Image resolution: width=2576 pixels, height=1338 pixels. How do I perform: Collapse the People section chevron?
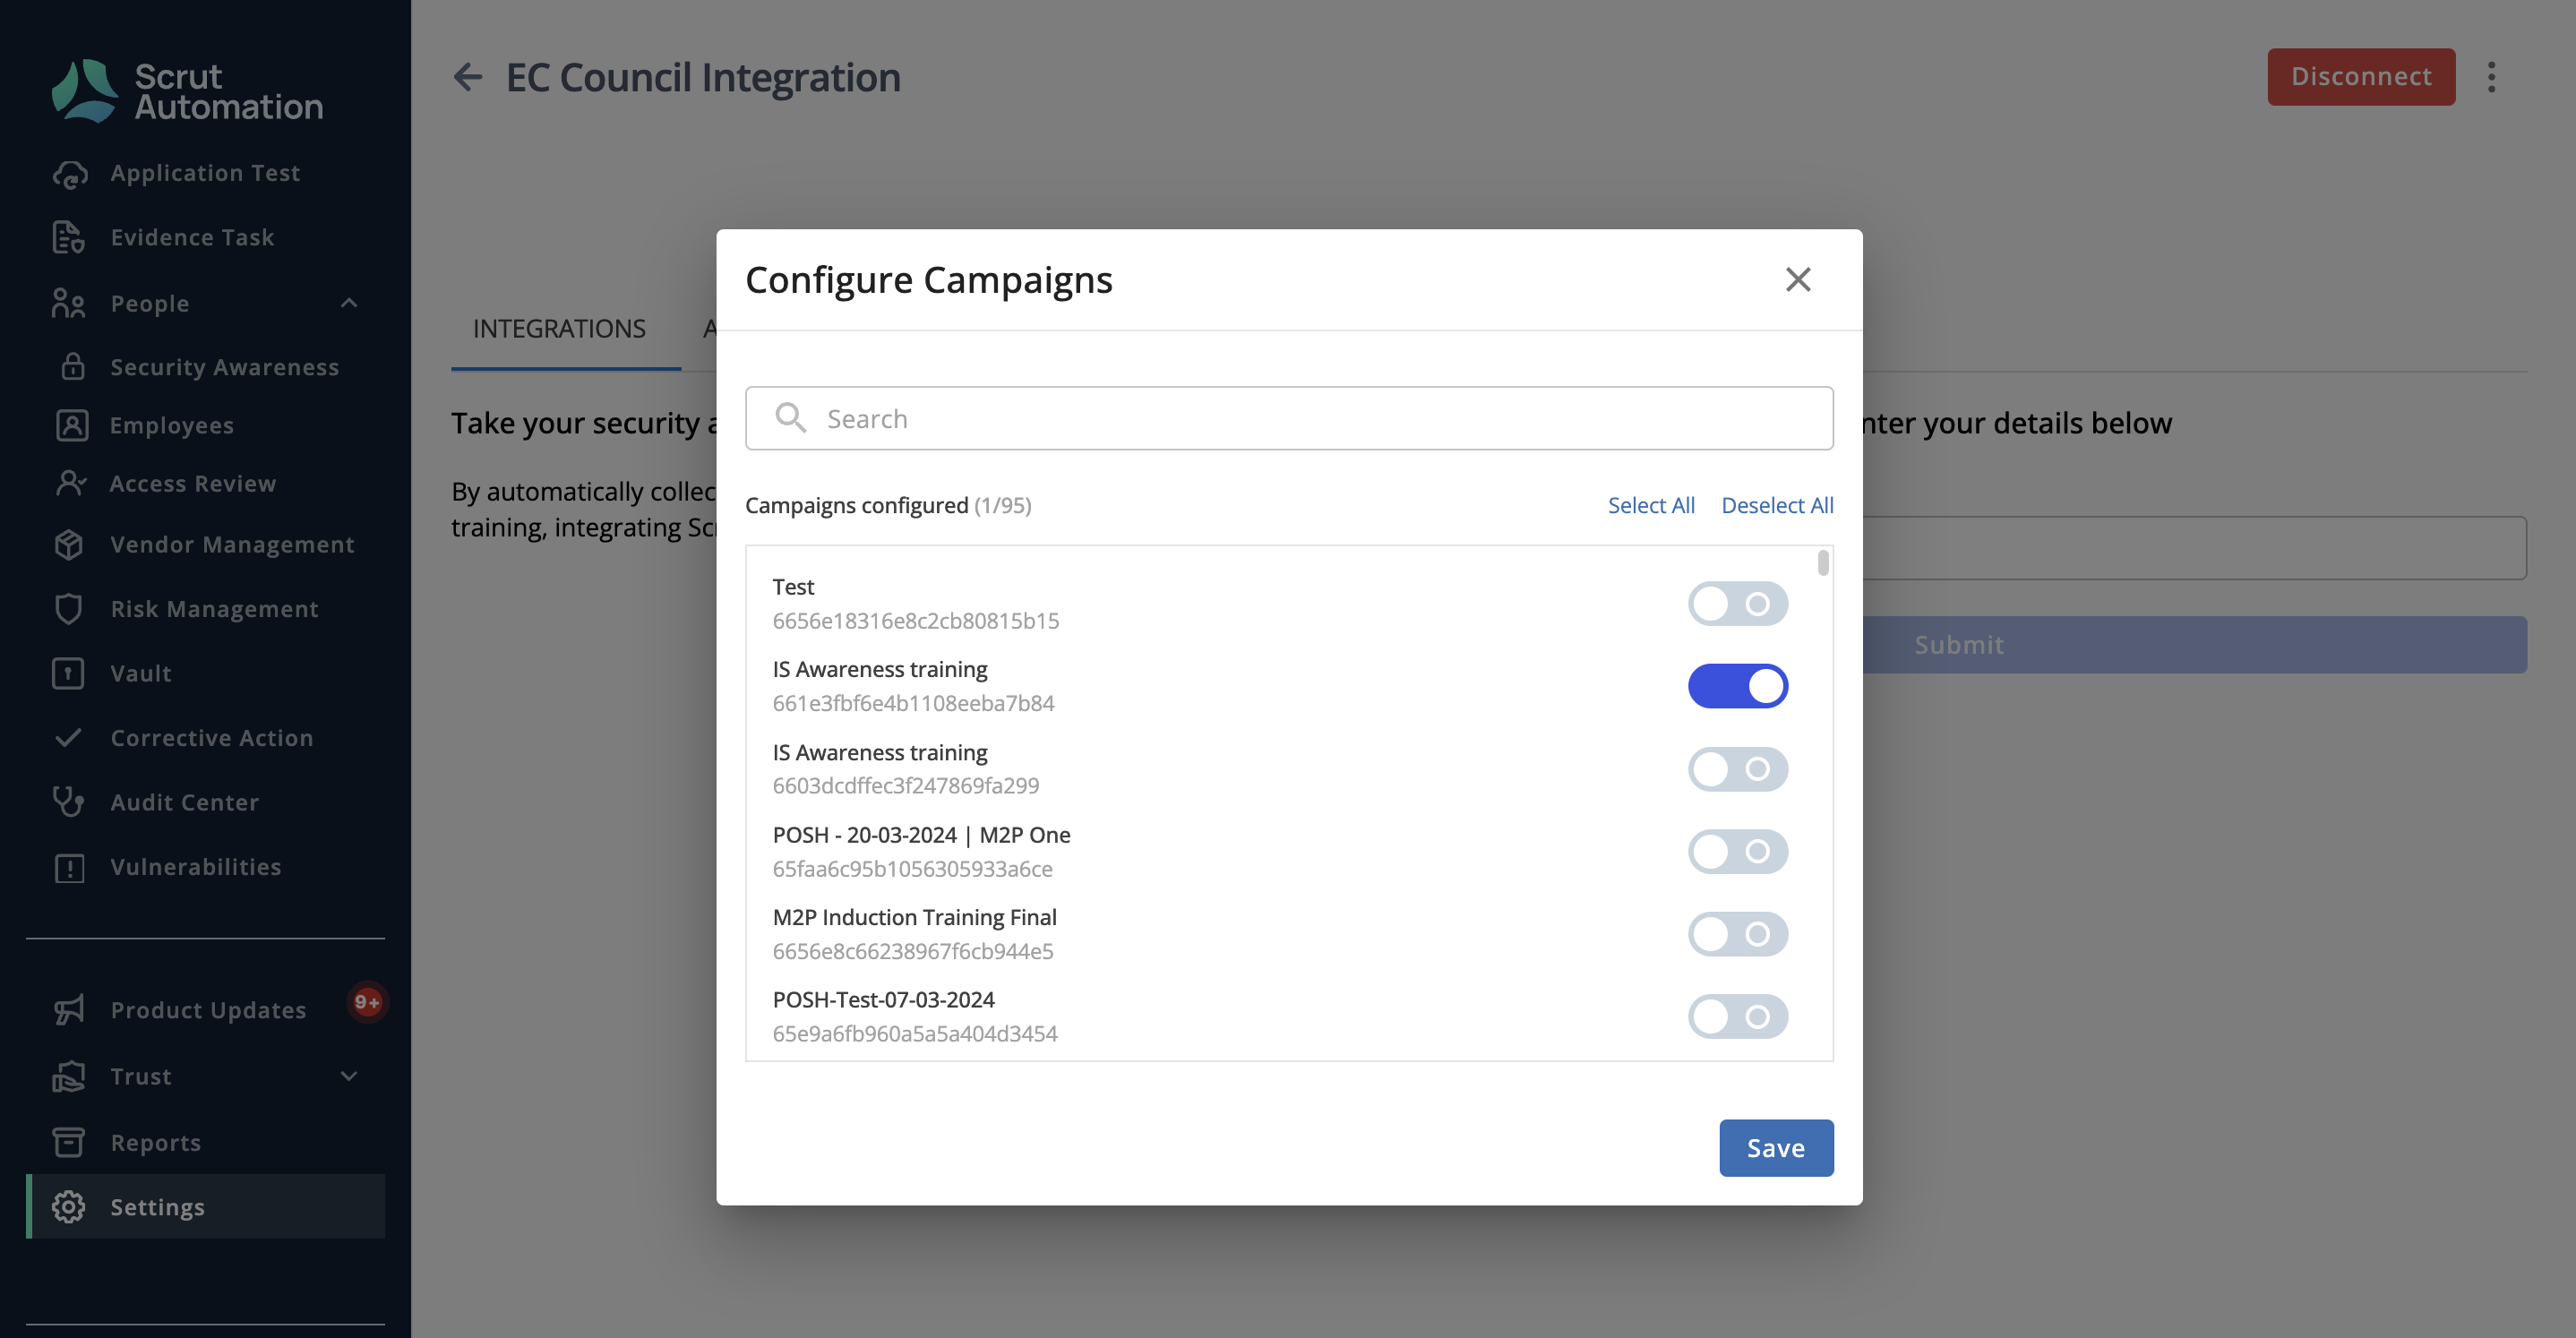point(349,303)
